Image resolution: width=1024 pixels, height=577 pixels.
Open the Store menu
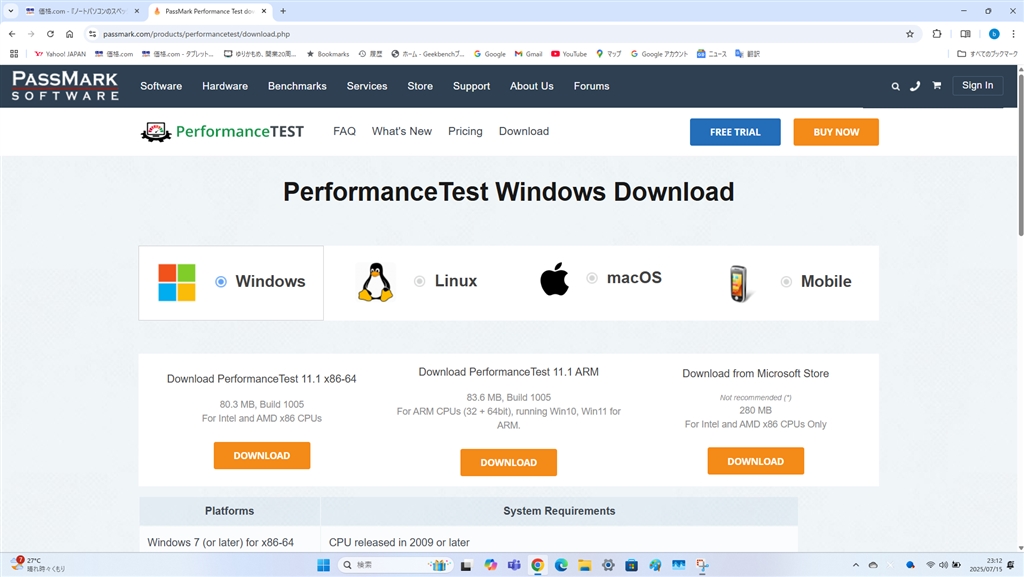[420, 86]
